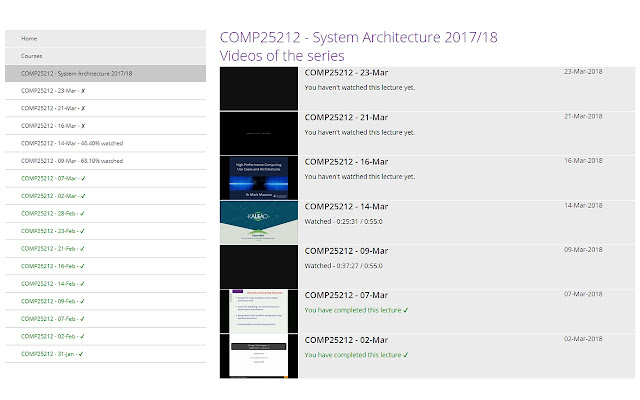
Task: Open sidebar link COMP25212 - 07-Mar
Action: [105, 178]
